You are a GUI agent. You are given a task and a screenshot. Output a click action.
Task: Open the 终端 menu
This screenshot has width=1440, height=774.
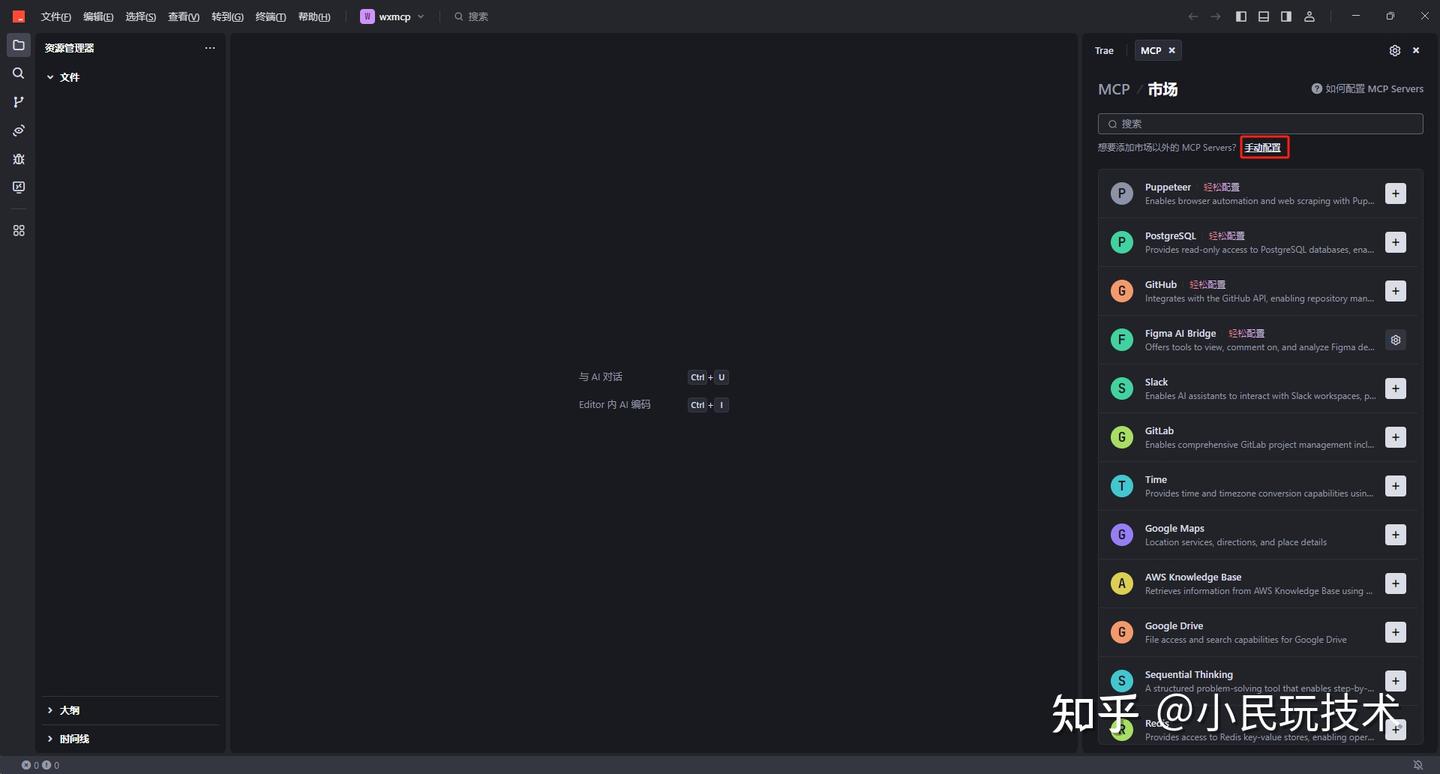coord(268,16)
